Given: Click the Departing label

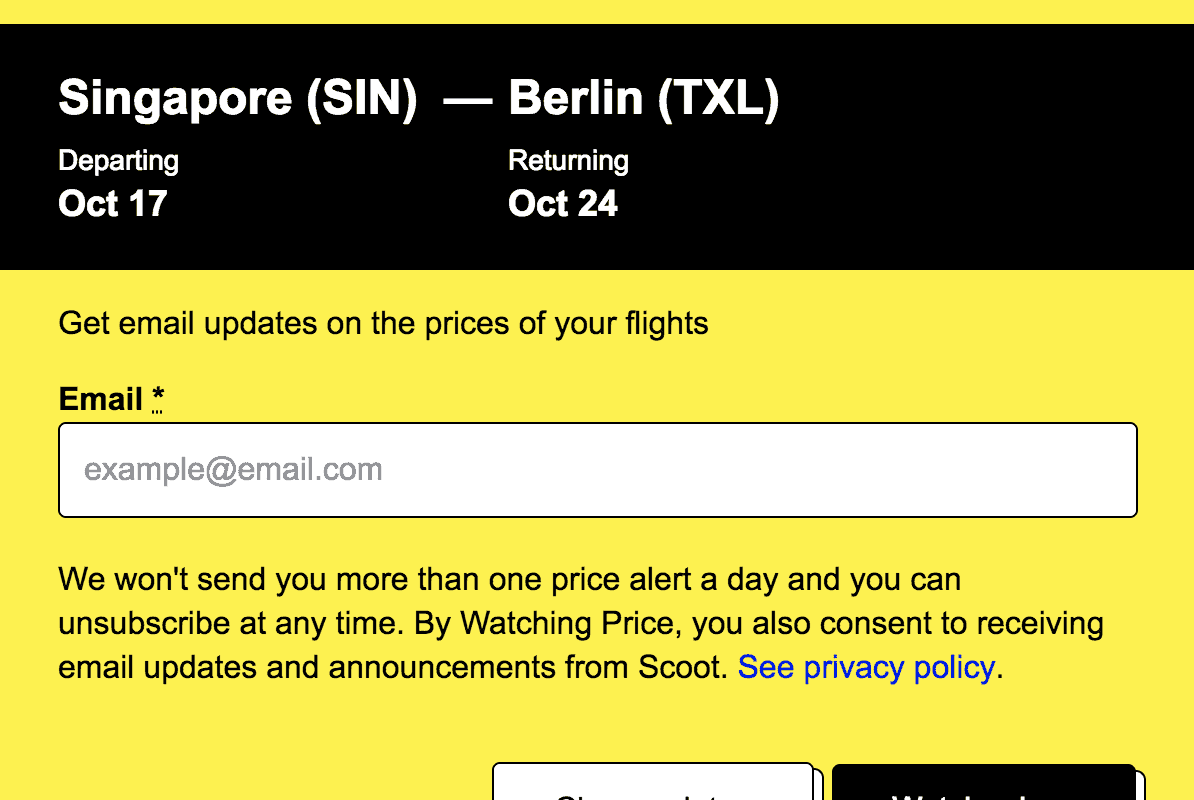Looking at the screenshot, I should pos(119,161).
